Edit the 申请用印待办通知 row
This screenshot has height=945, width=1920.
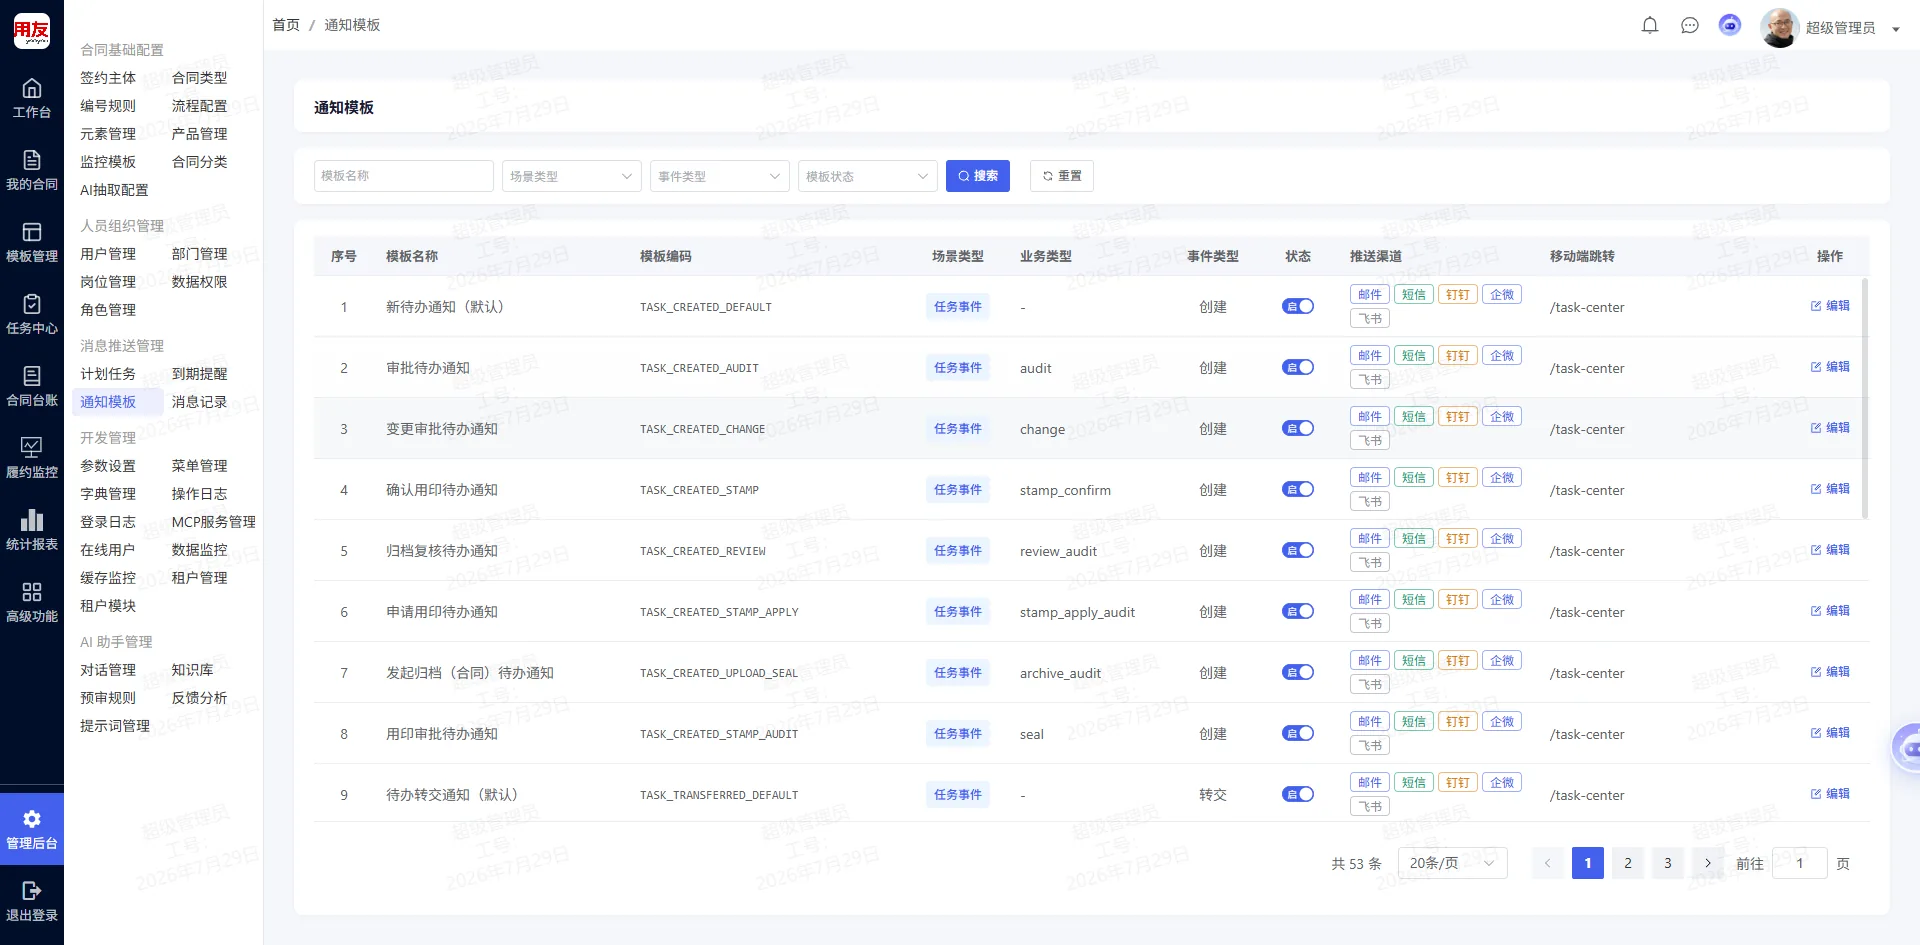click(x=1830, y=611)
